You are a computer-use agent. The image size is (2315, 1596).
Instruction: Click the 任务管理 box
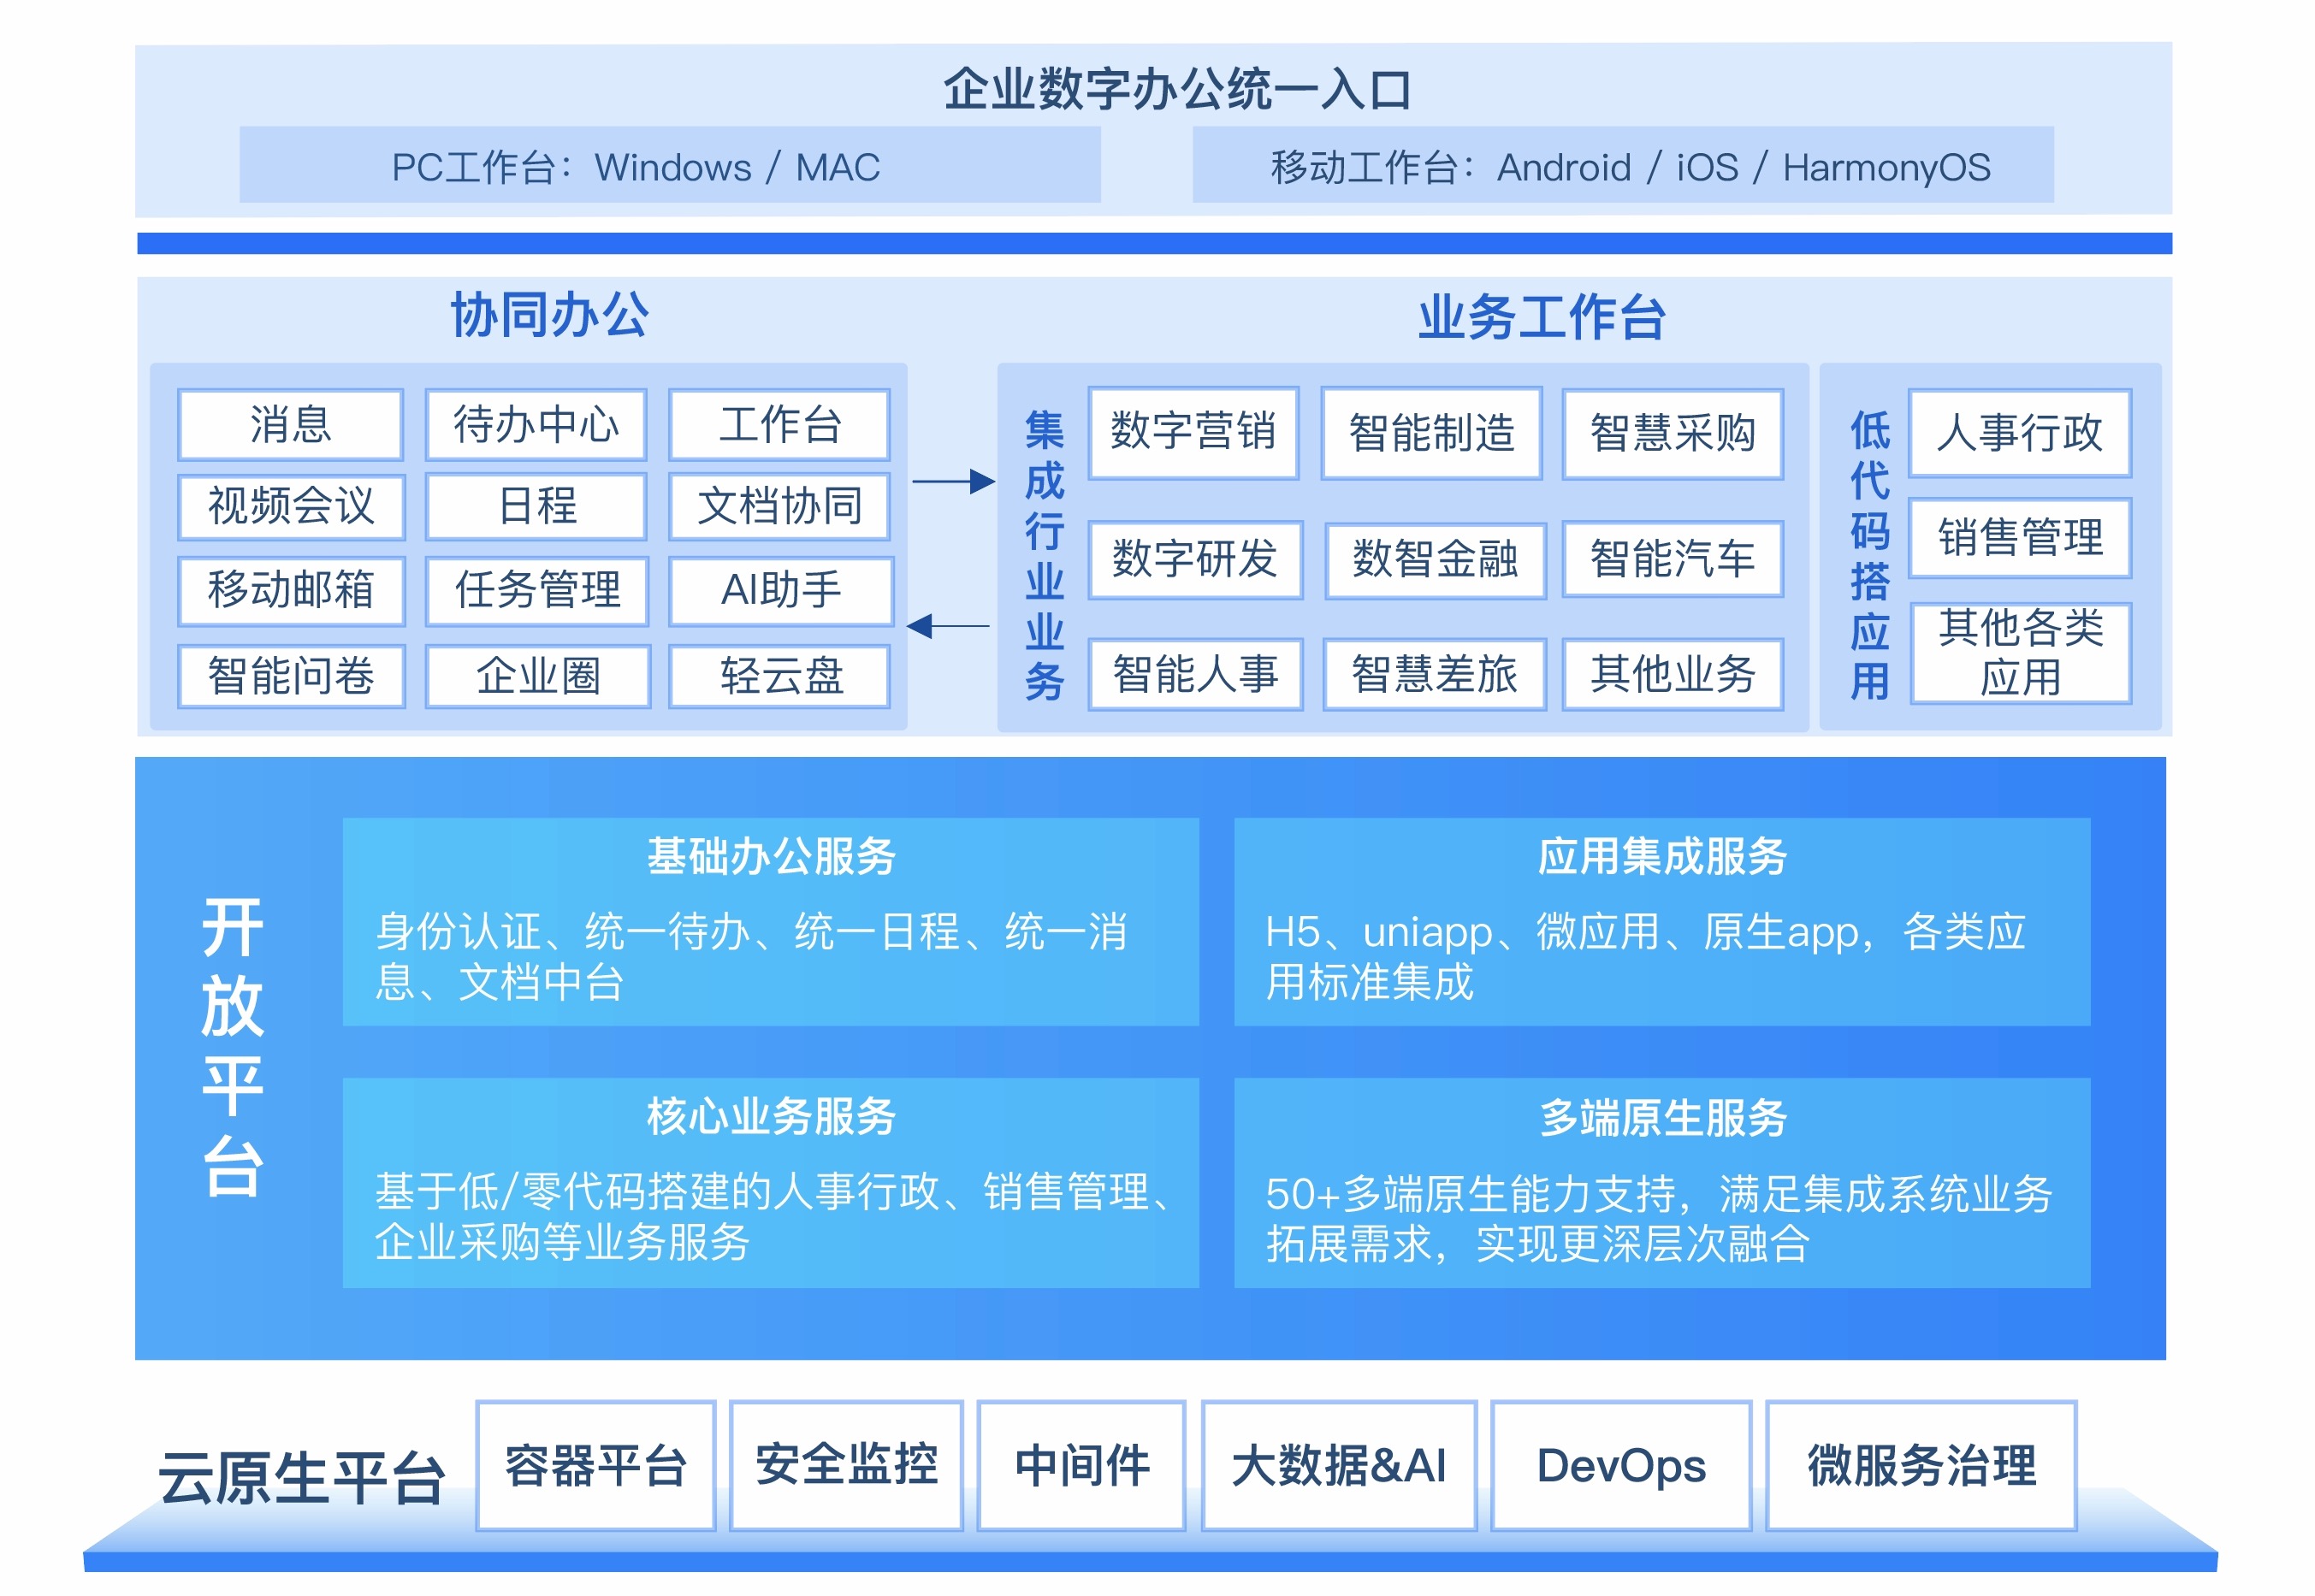(537, 590)
